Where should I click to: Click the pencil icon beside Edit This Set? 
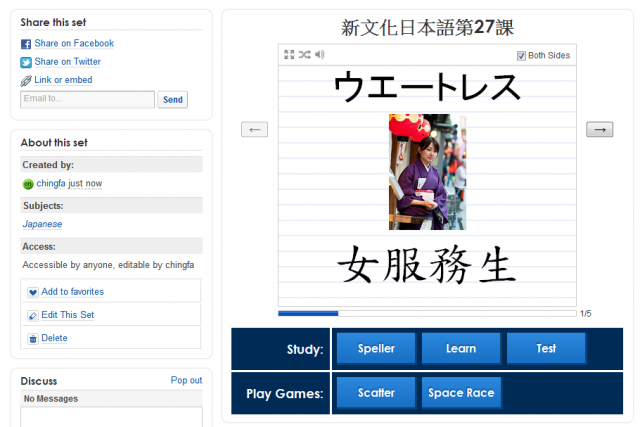coord(33,316)
